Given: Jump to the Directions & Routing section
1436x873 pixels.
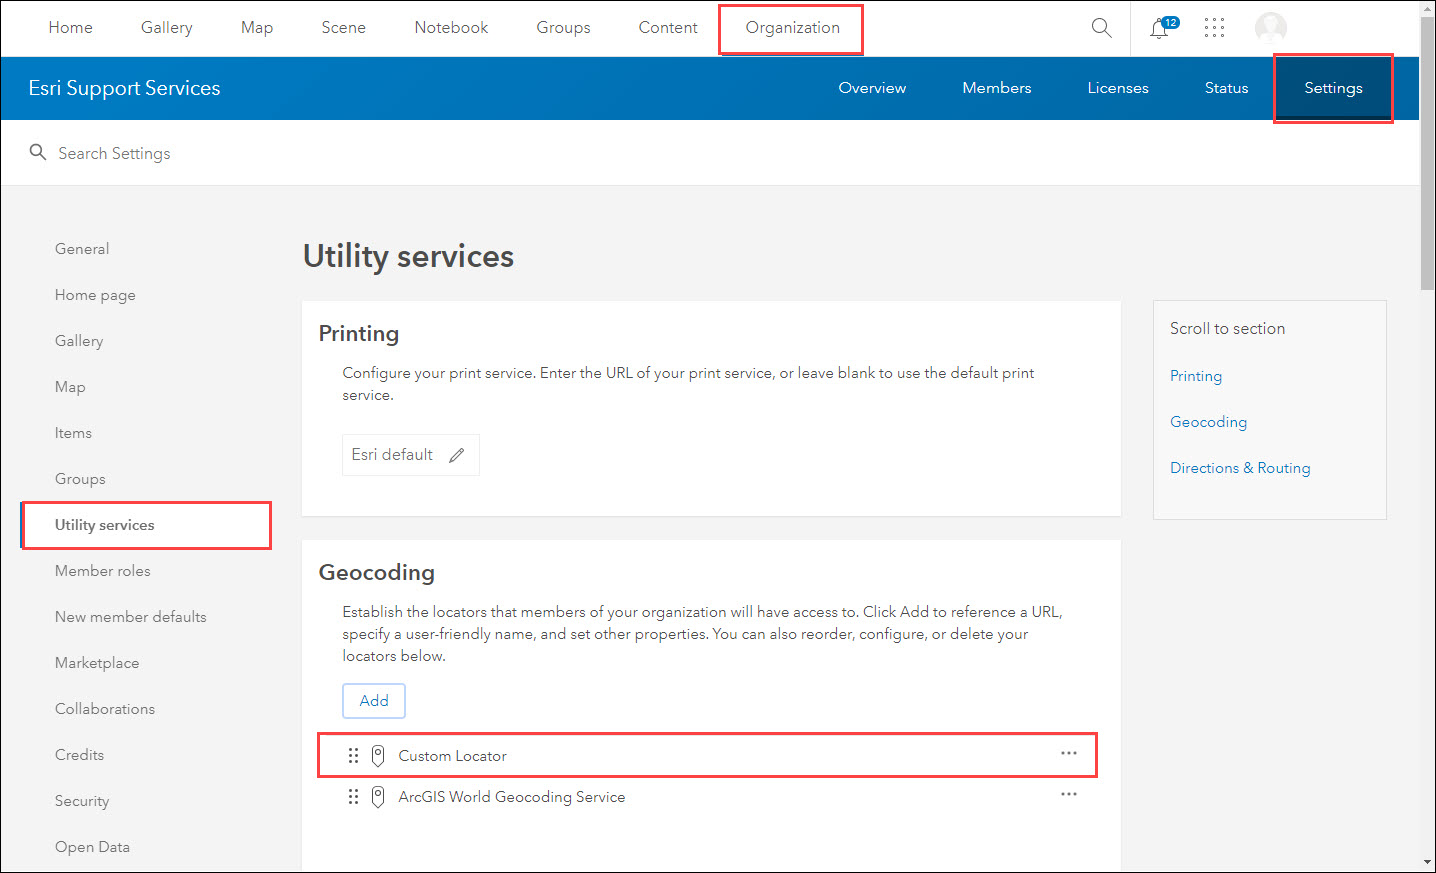Looking at the screenshot, I should (1240, 468).
